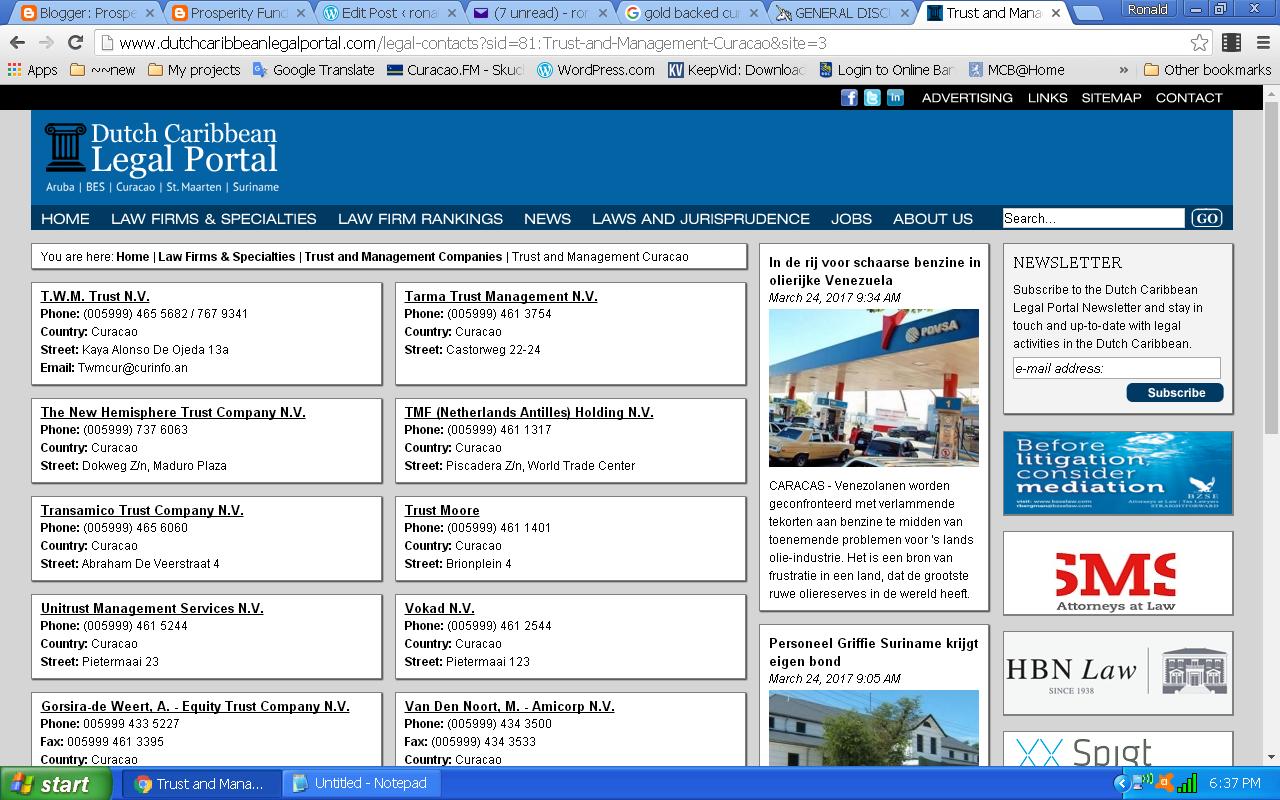Bookmark this page with the star icon

click(1199, 43)
